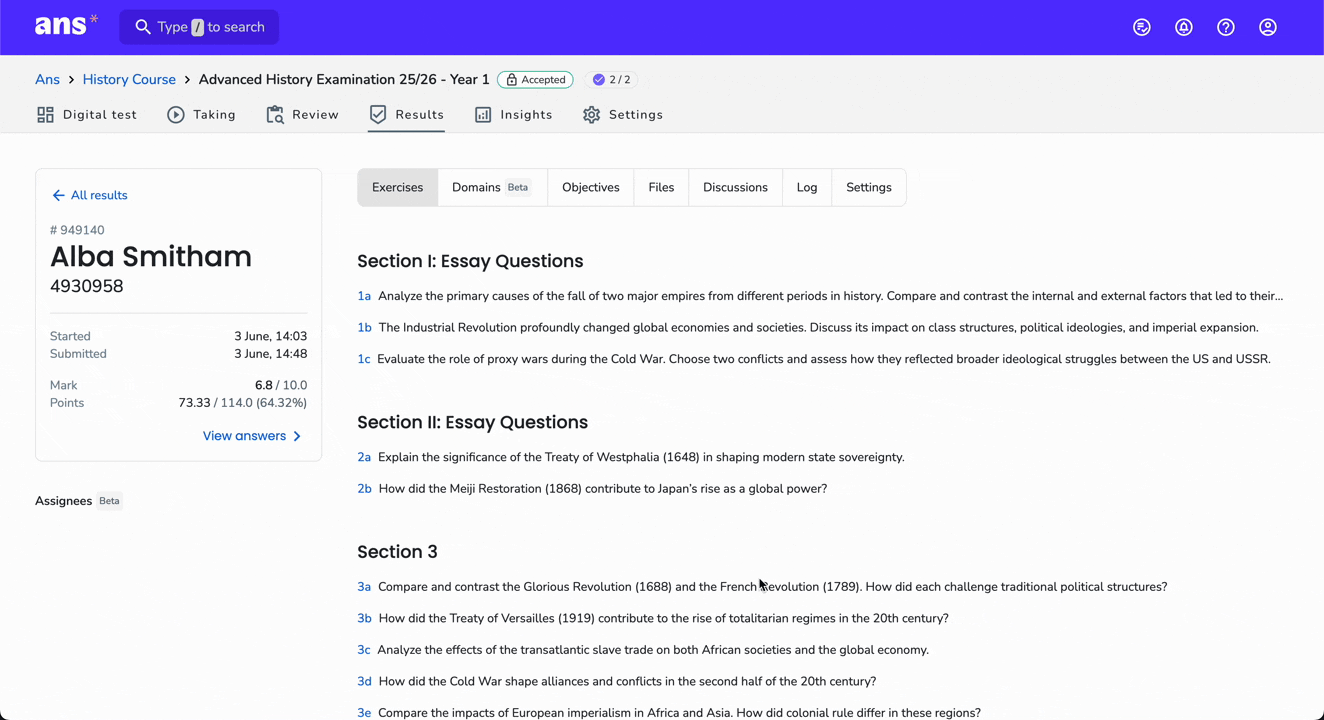
Task: Switch to the Objectives sub-tab
Action: click(x=591, y=188)
